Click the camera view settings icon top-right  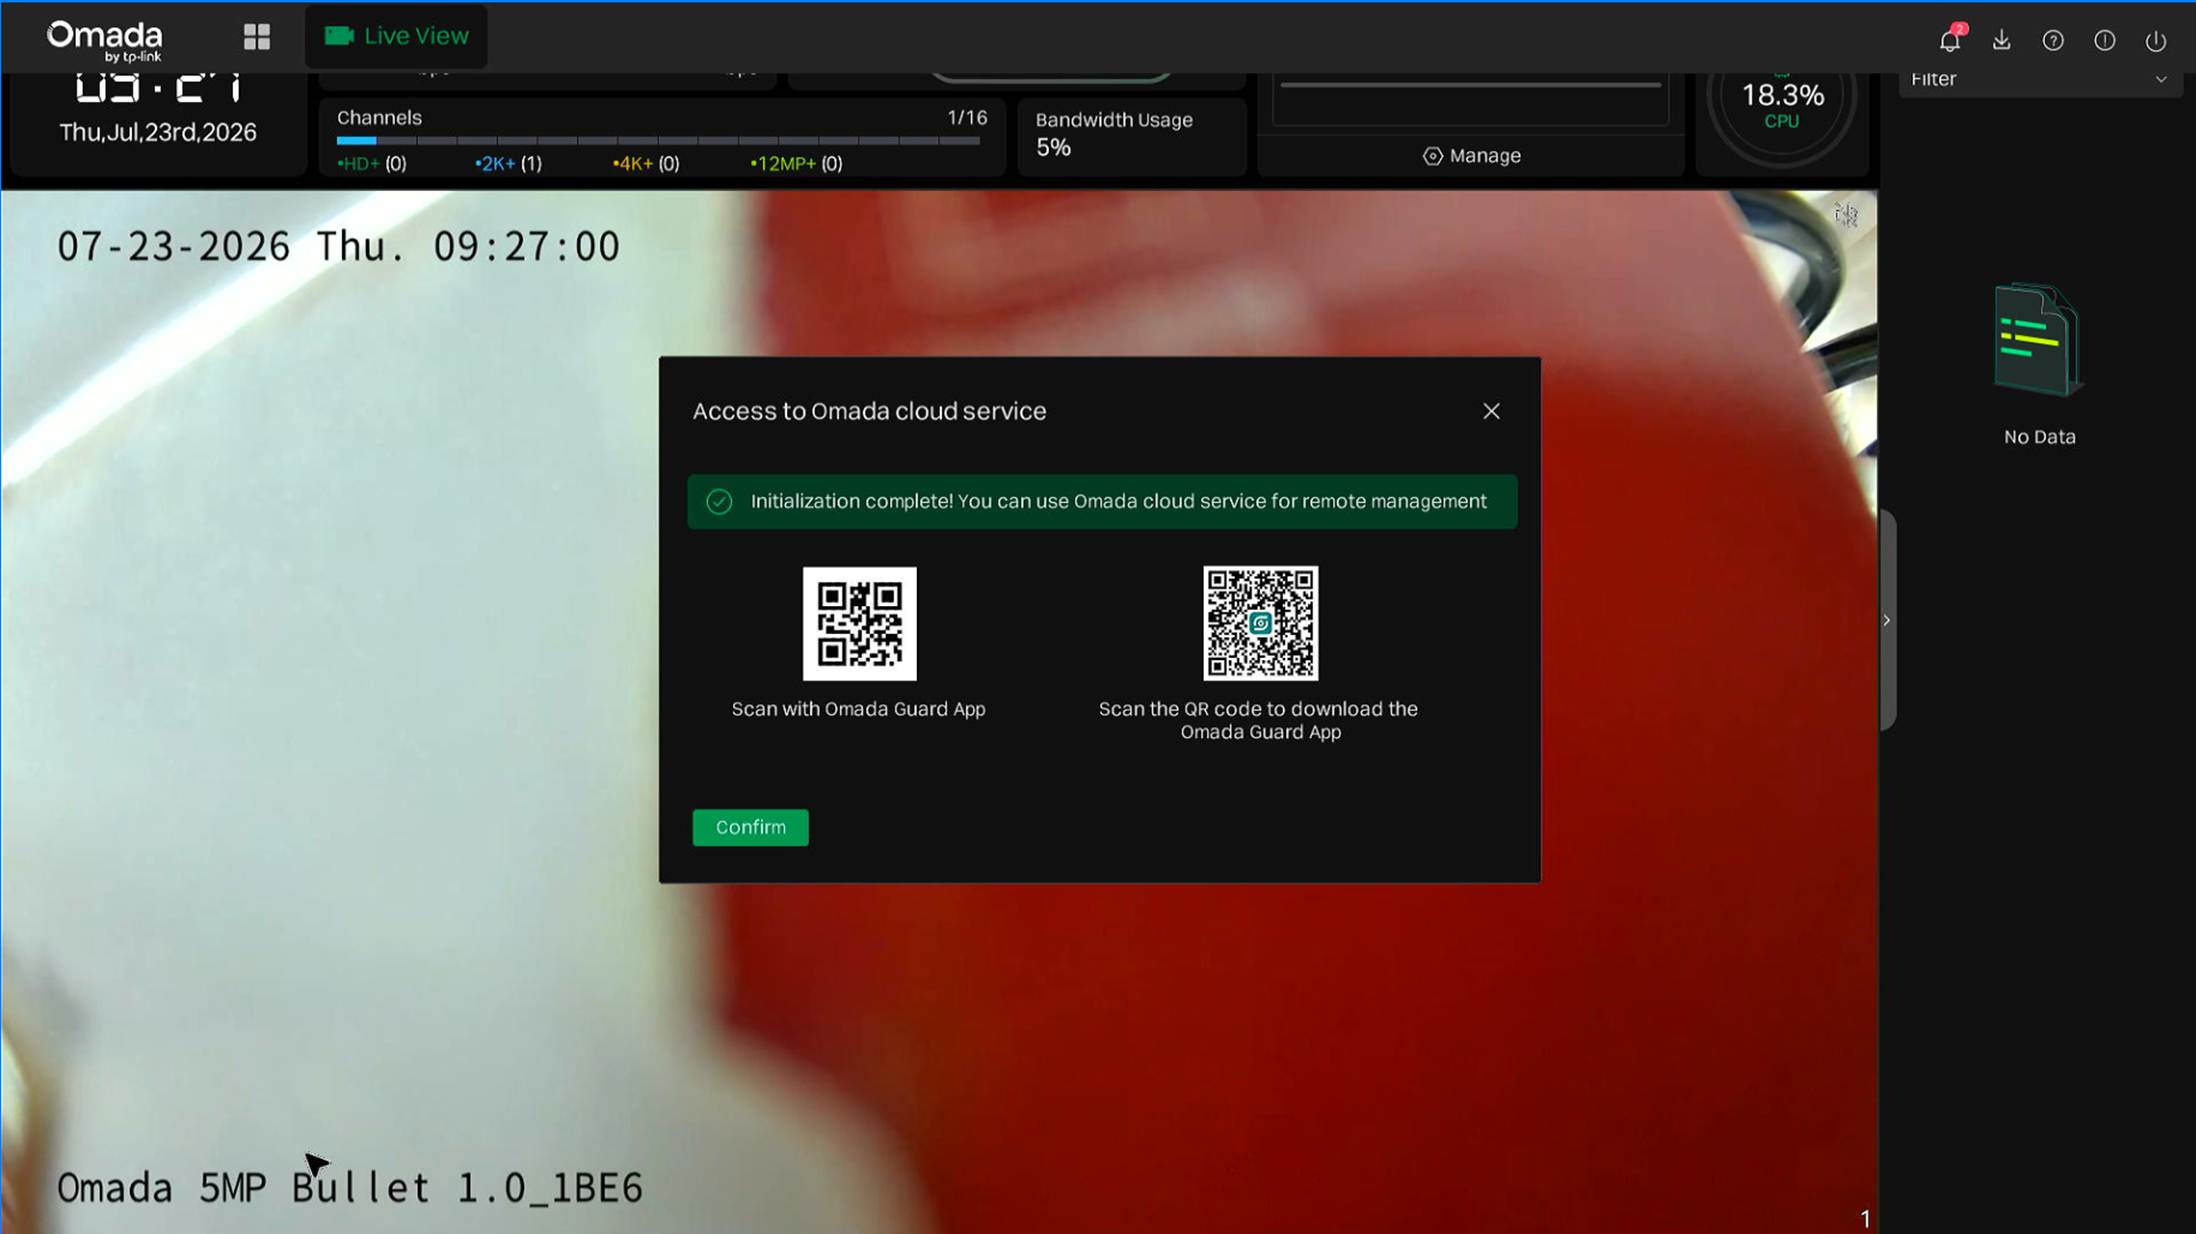pyautogui.click(x=1846, y=214)
